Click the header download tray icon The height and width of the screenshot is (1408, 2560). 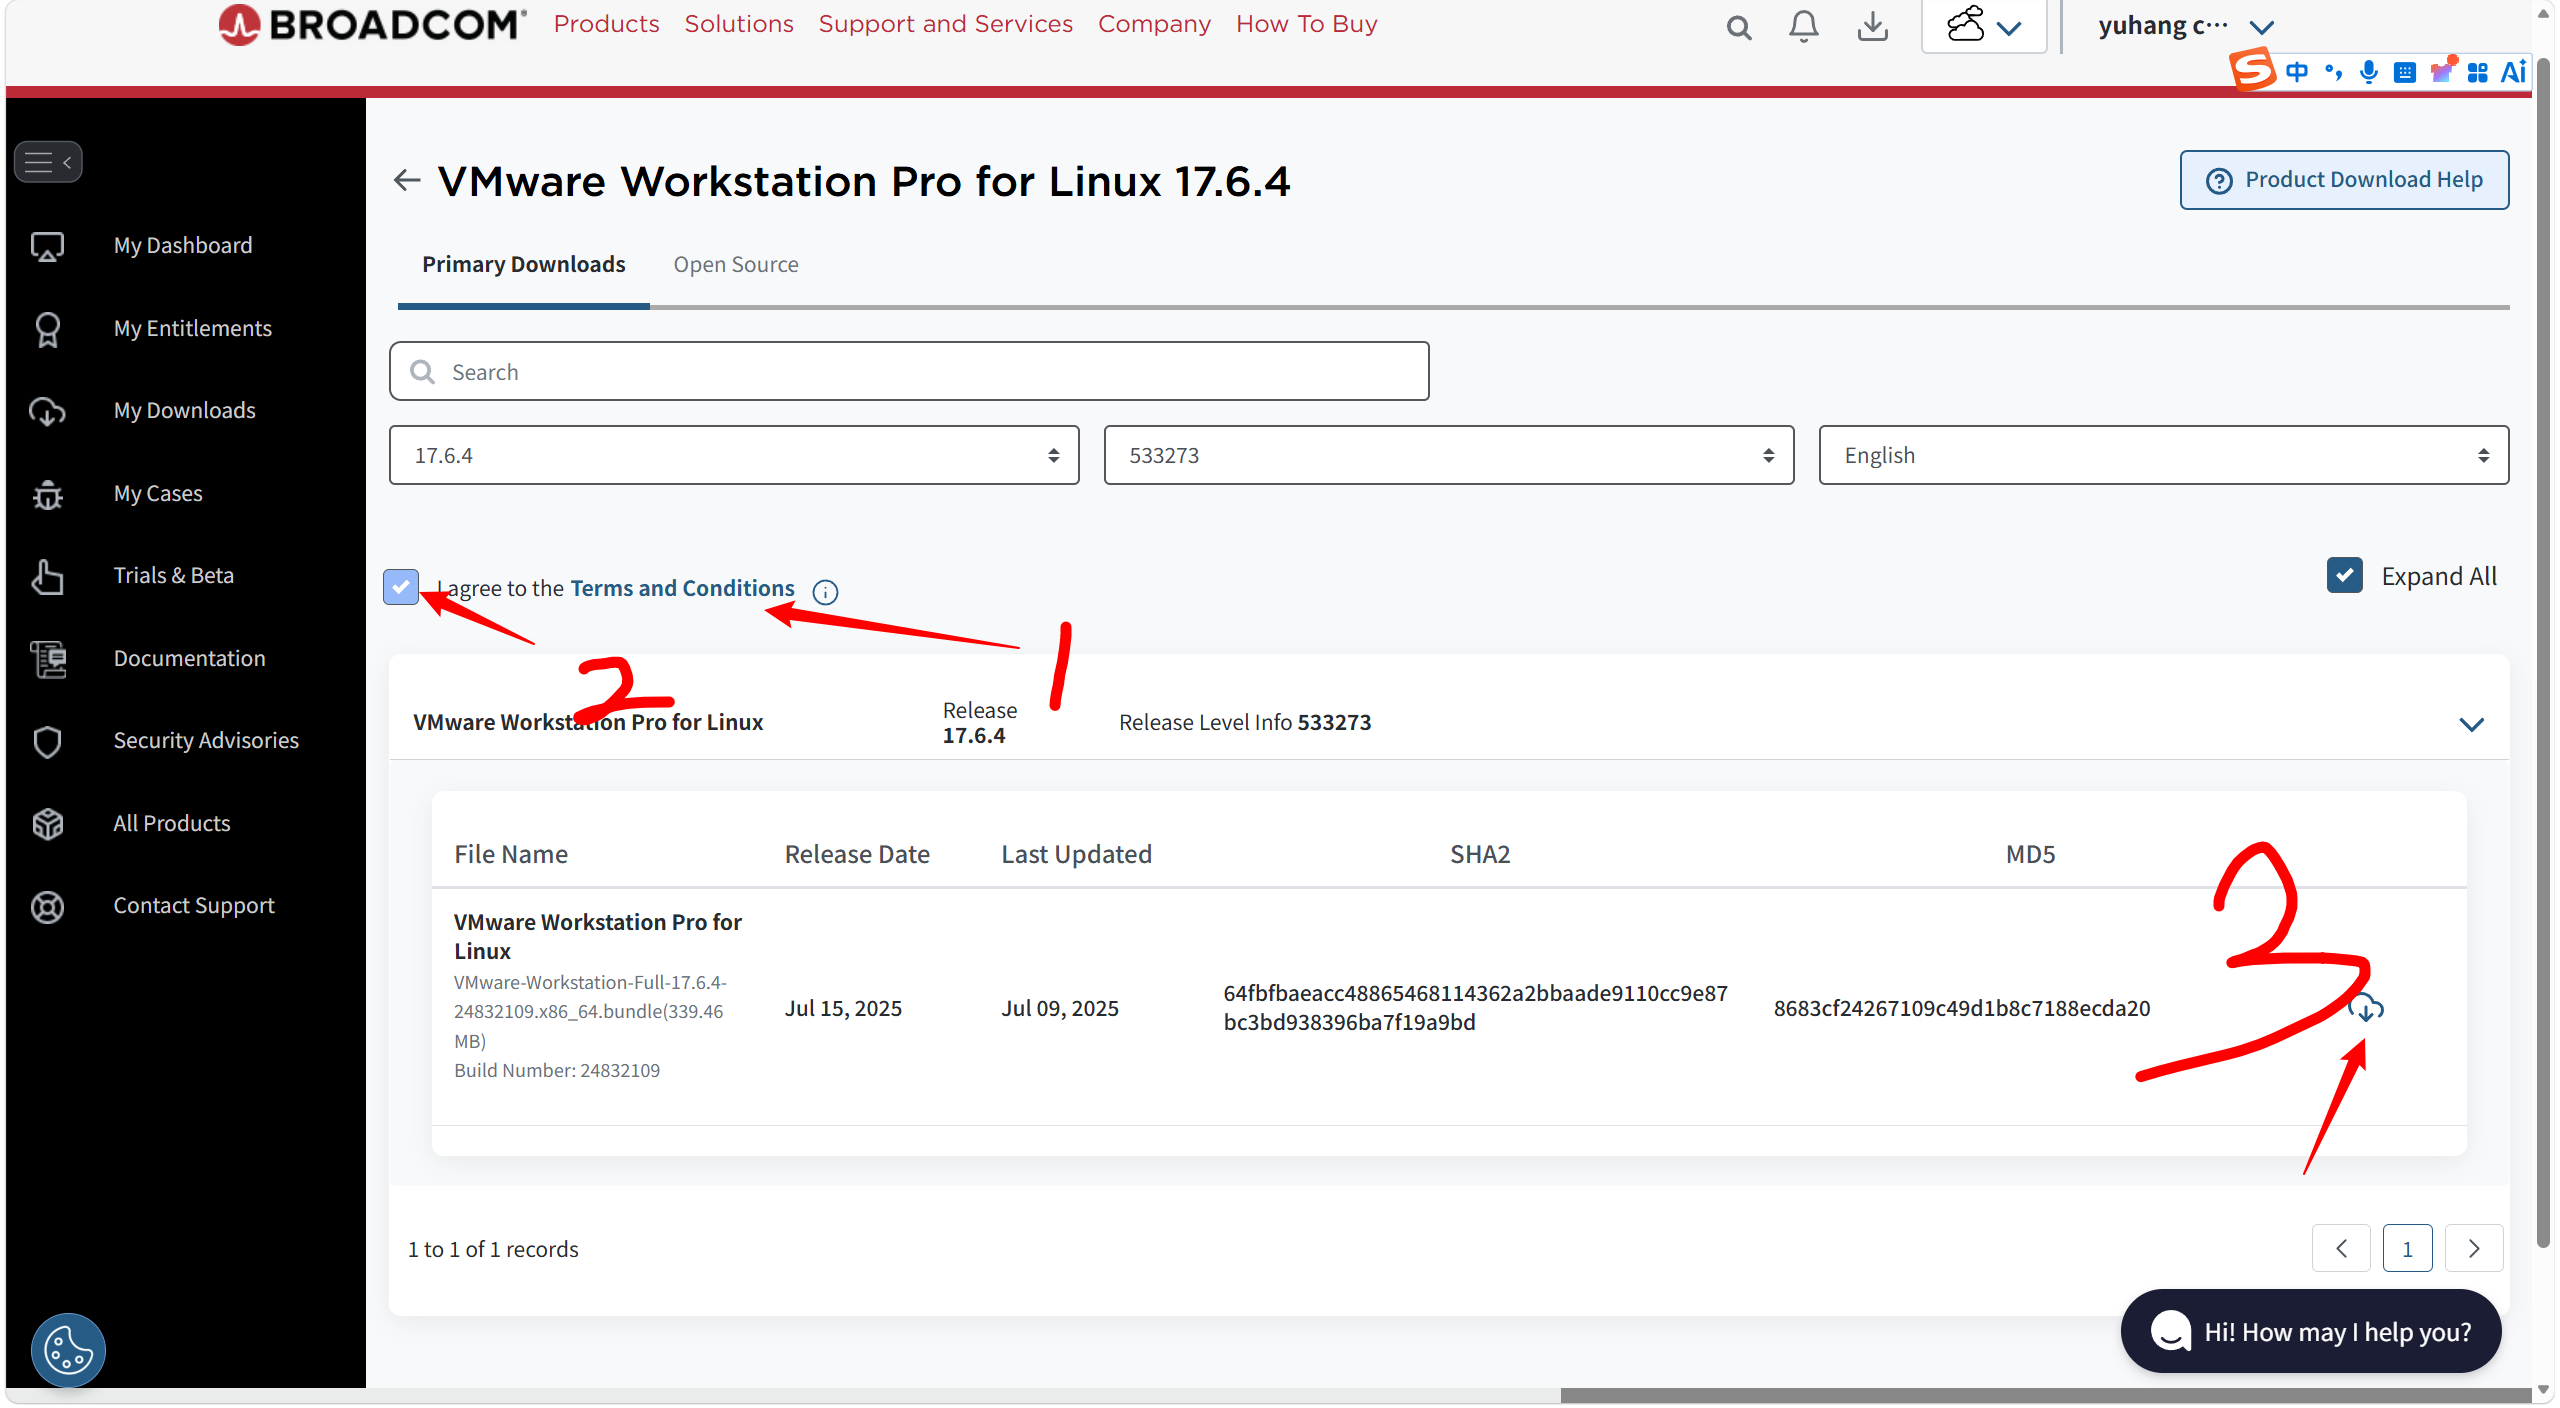click(x=1872, y=27)
